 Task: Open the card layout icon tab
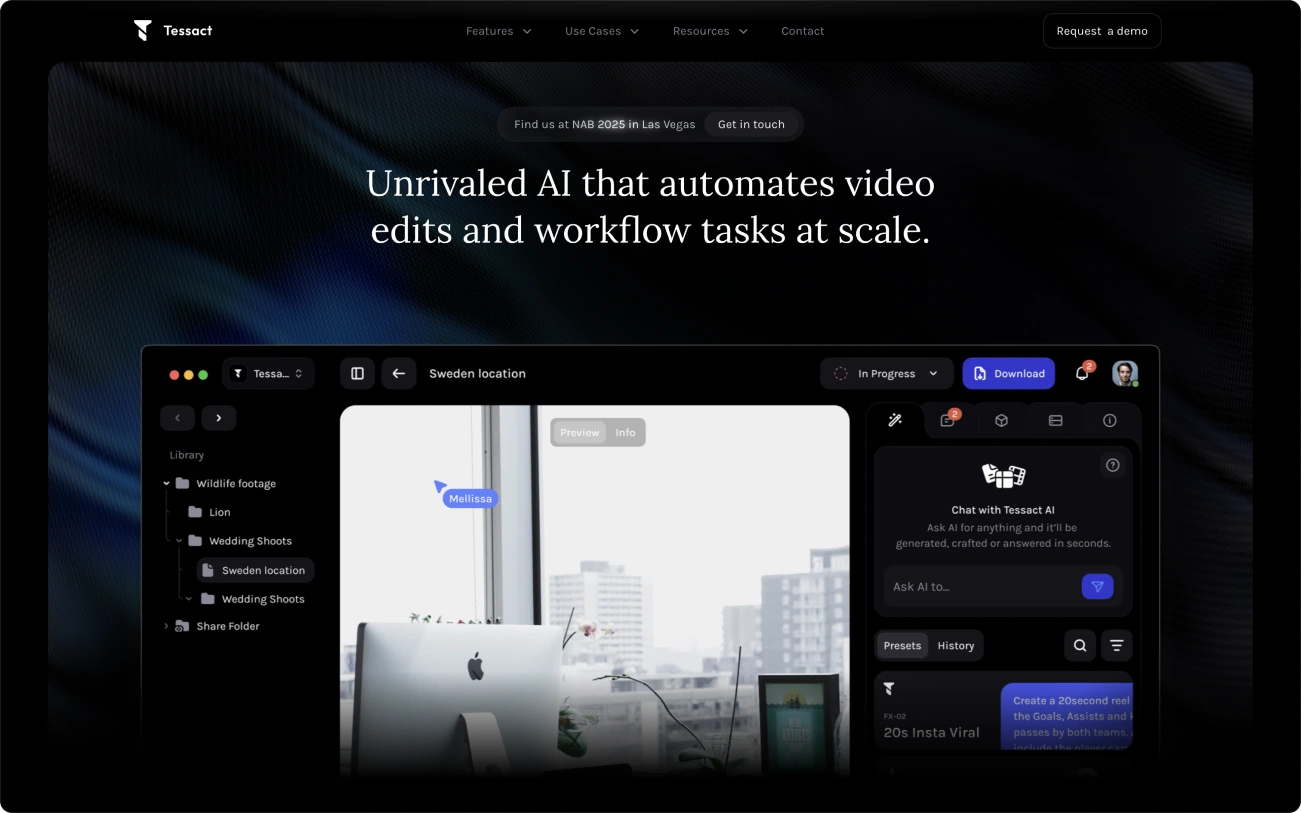tap(1055, 421)
